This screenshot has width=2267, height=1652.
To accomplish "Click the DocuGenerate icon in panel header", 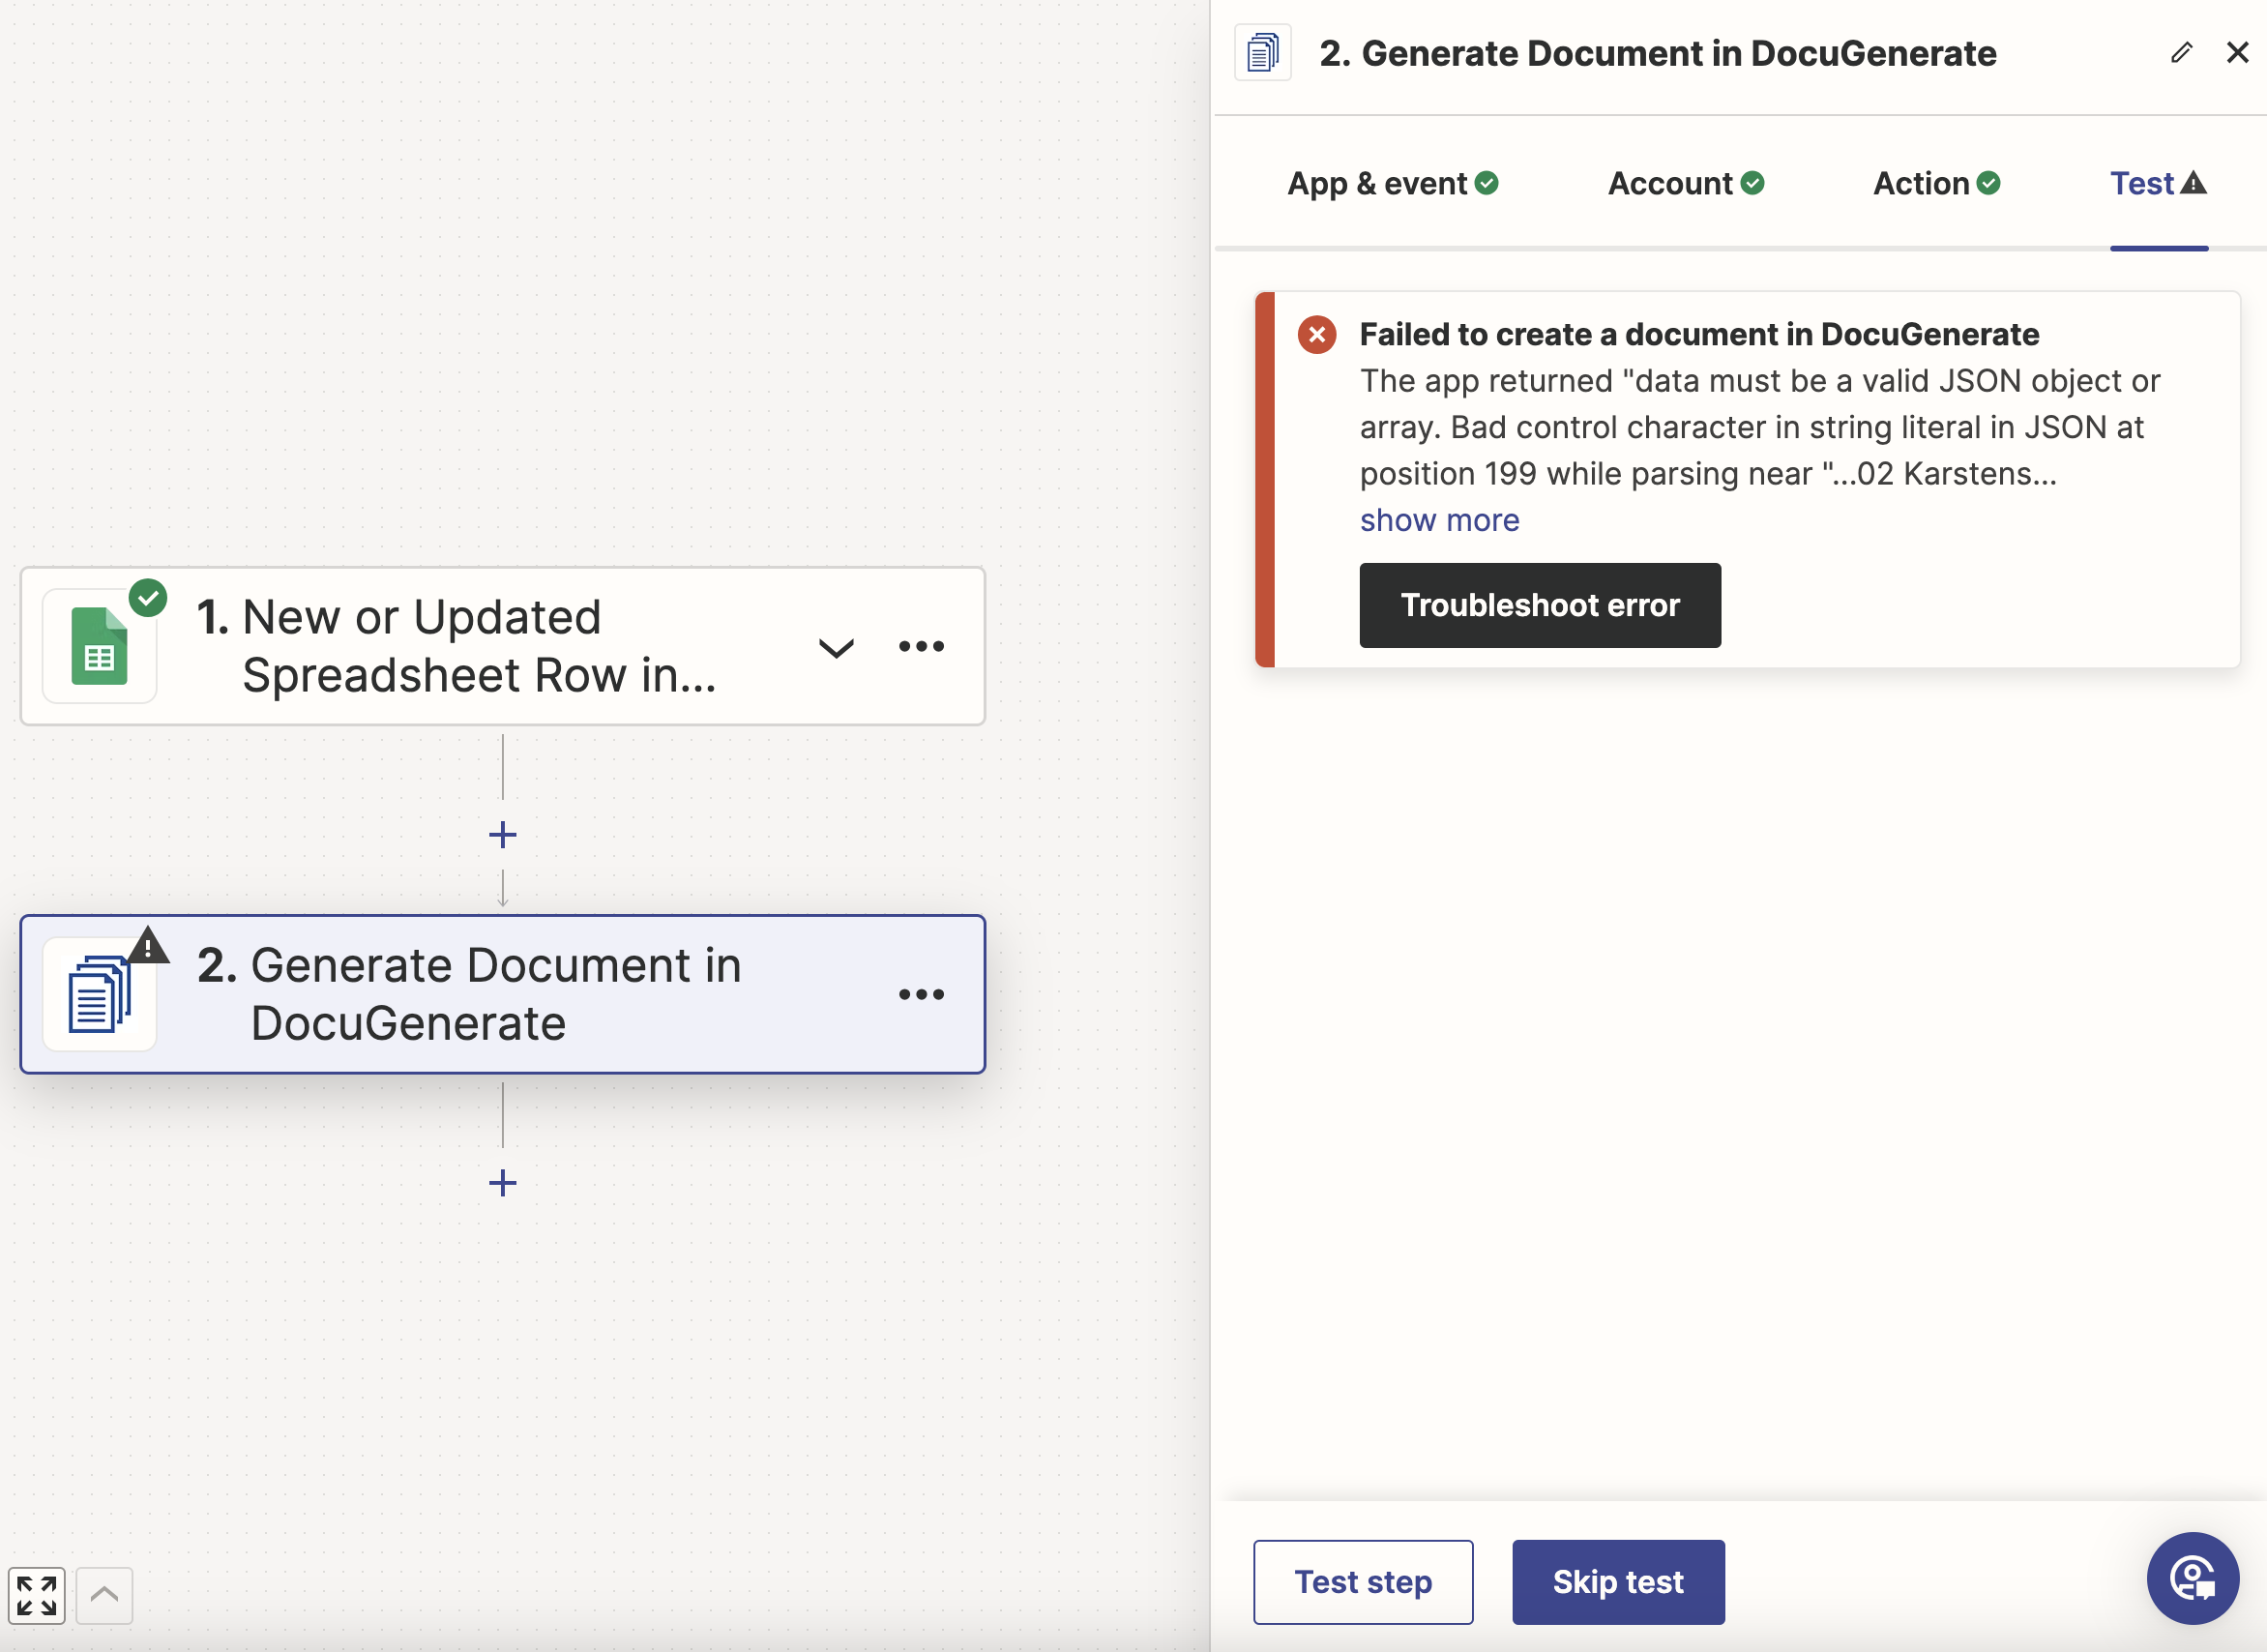I will click(1262, 52).
